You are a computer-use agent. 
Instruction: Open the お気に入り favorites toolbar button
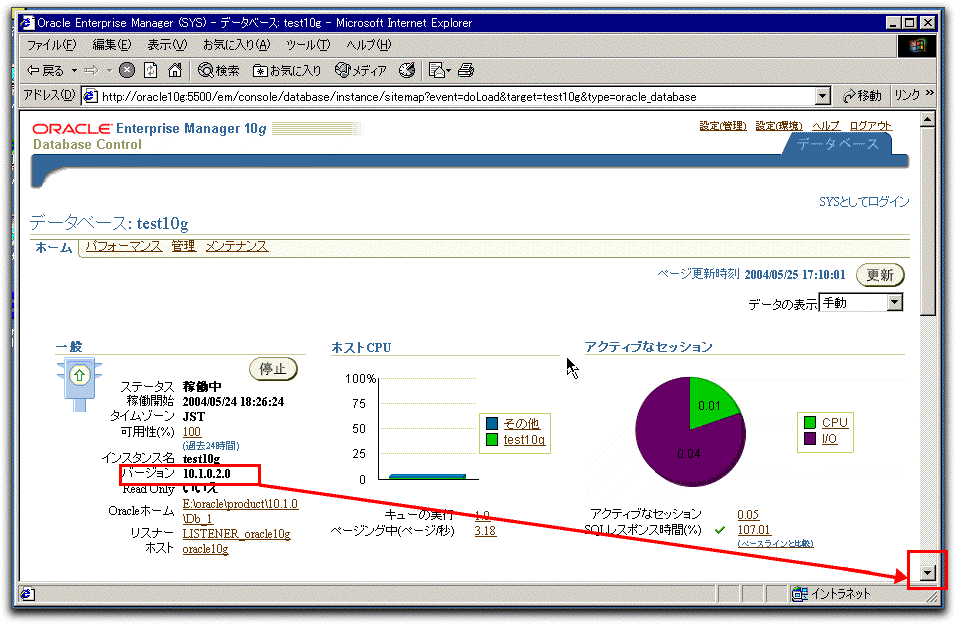click(x=287, y=71)
